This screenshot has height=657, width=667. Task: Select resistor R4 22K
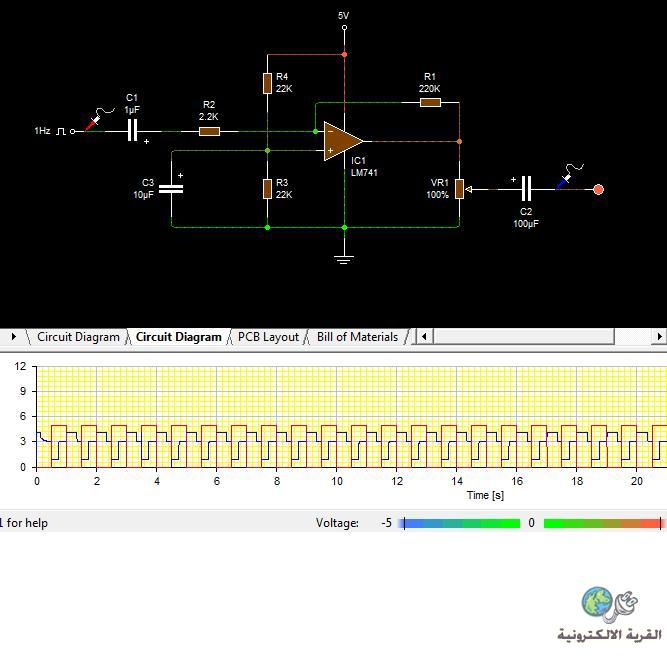267,83
